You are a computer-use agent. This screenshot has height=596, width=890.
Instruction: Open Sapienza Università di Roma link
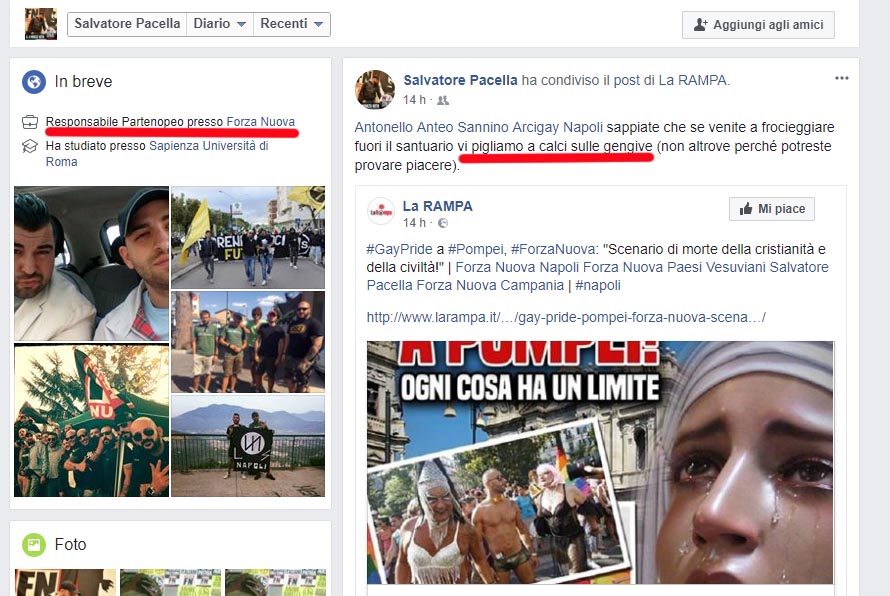[x=157, y=153]
